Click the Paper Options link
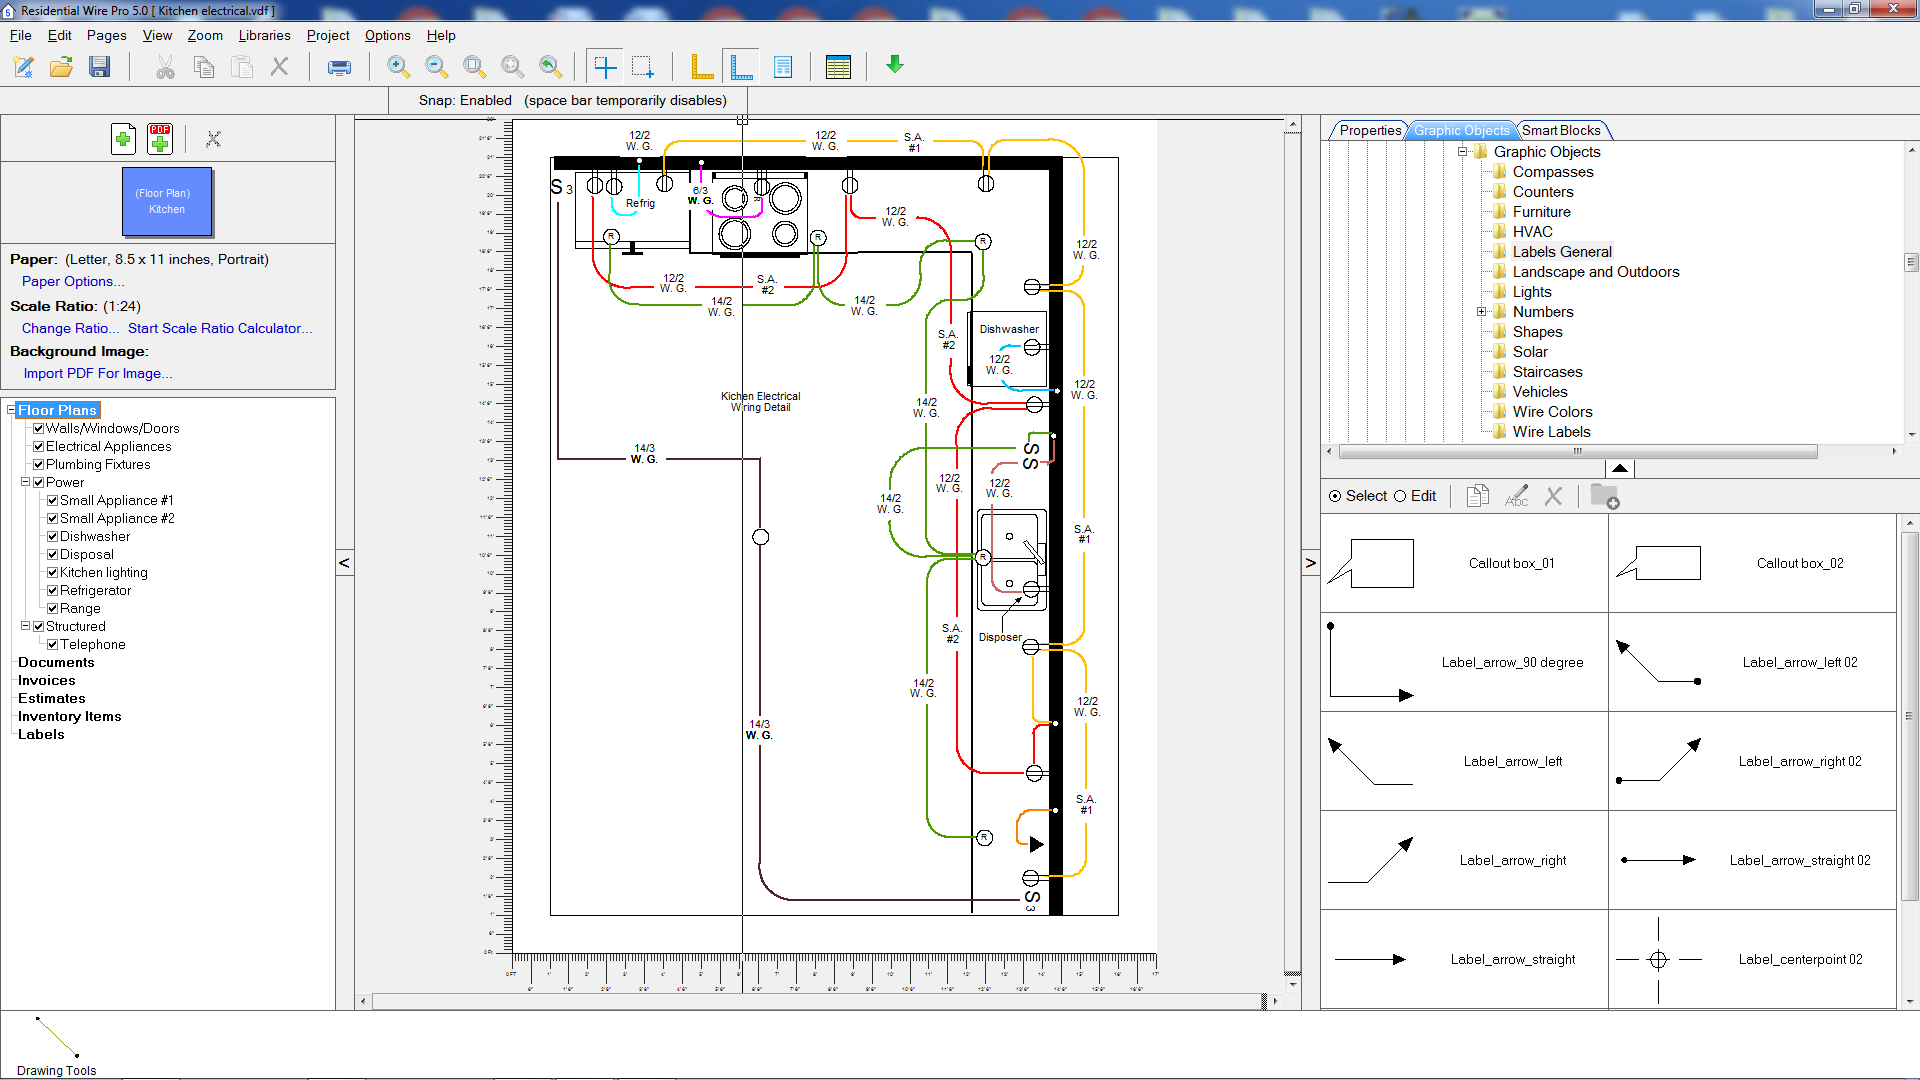This screenshot has width=1920, height=1080. (72, 282)
